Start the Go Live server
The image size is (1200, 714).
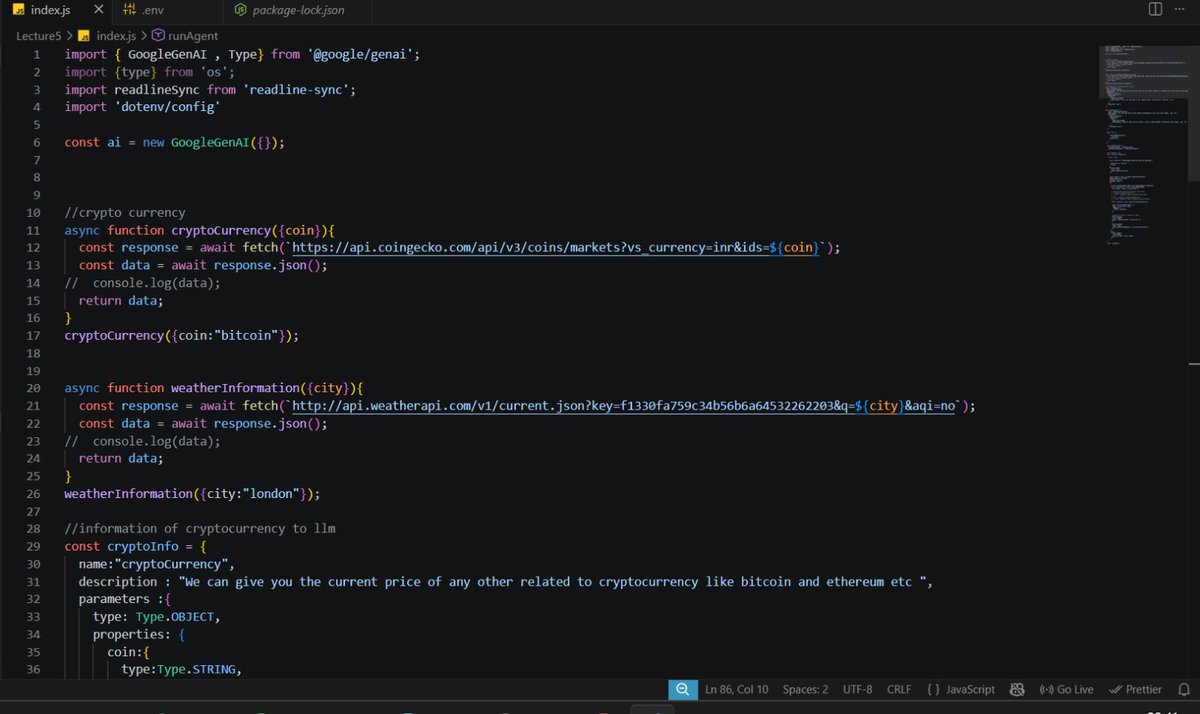[x=1066, y=689]
